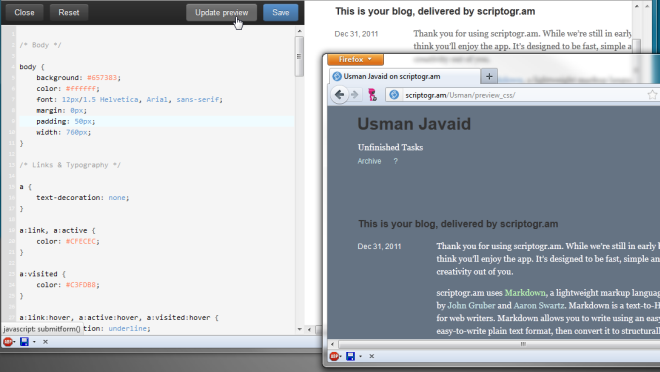The width and height of the screenshot is (660, 372).
Task: Go back with Firefox back arrow
Action: [339, 95]
